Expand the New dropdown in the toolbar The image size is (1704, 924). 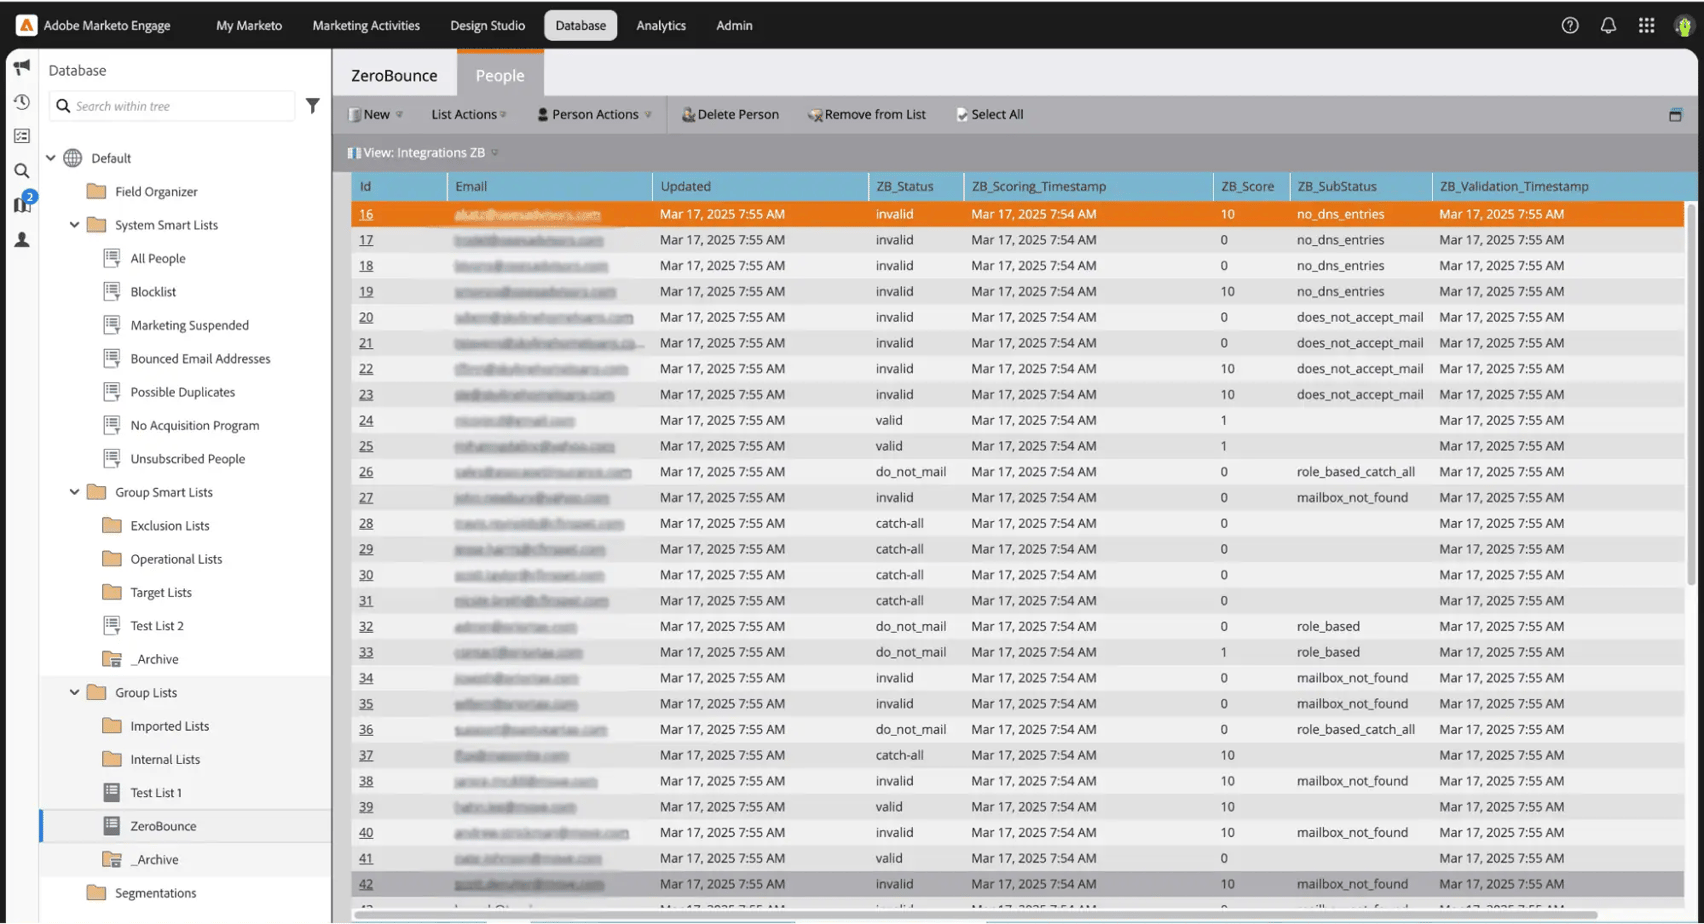click(373, 114)
